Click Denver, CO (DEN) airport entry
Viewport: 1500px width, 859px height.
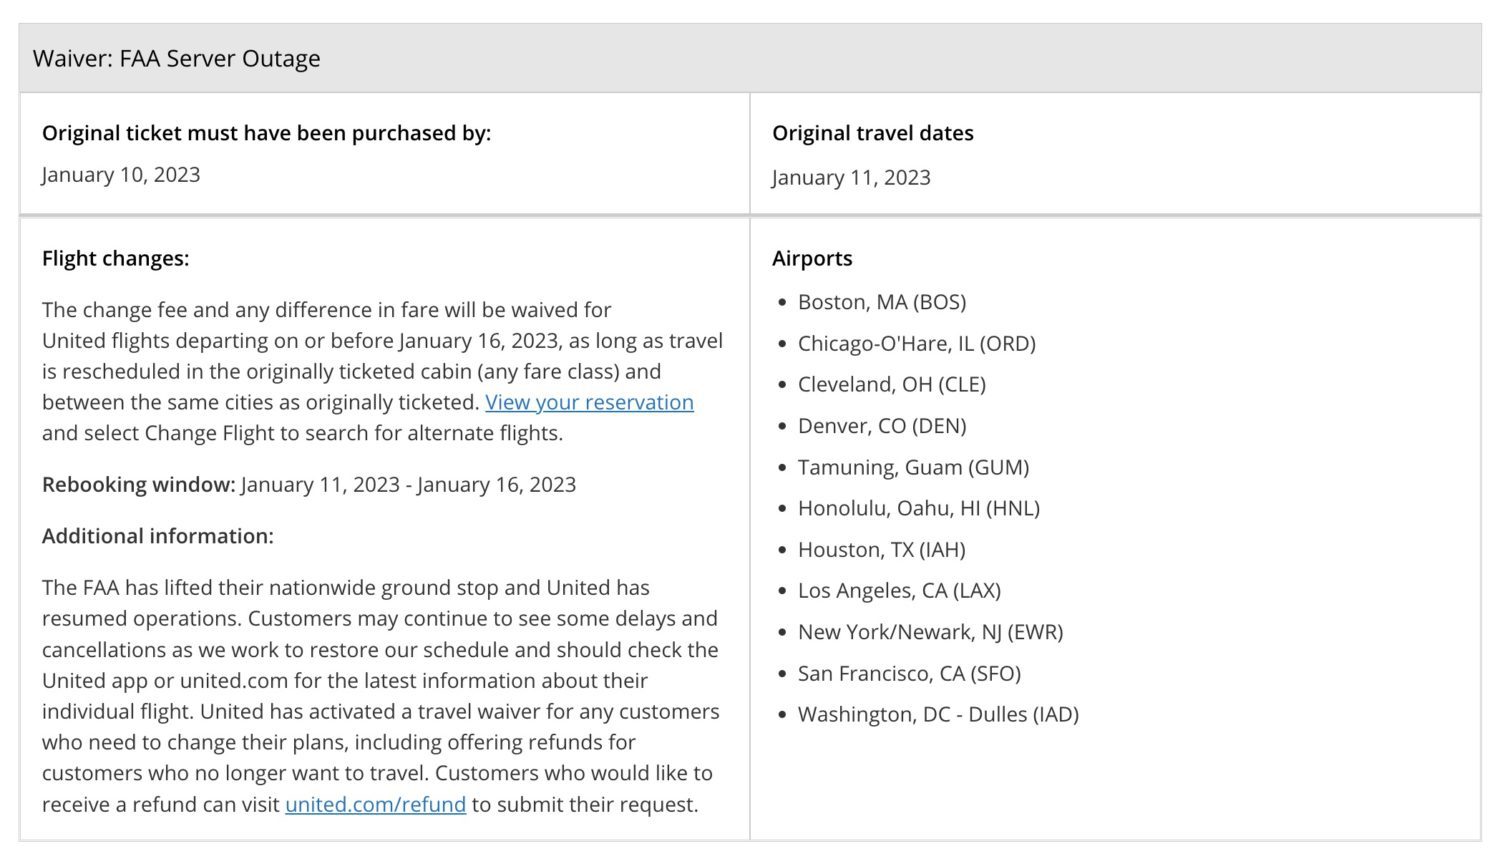click(882, 426)
